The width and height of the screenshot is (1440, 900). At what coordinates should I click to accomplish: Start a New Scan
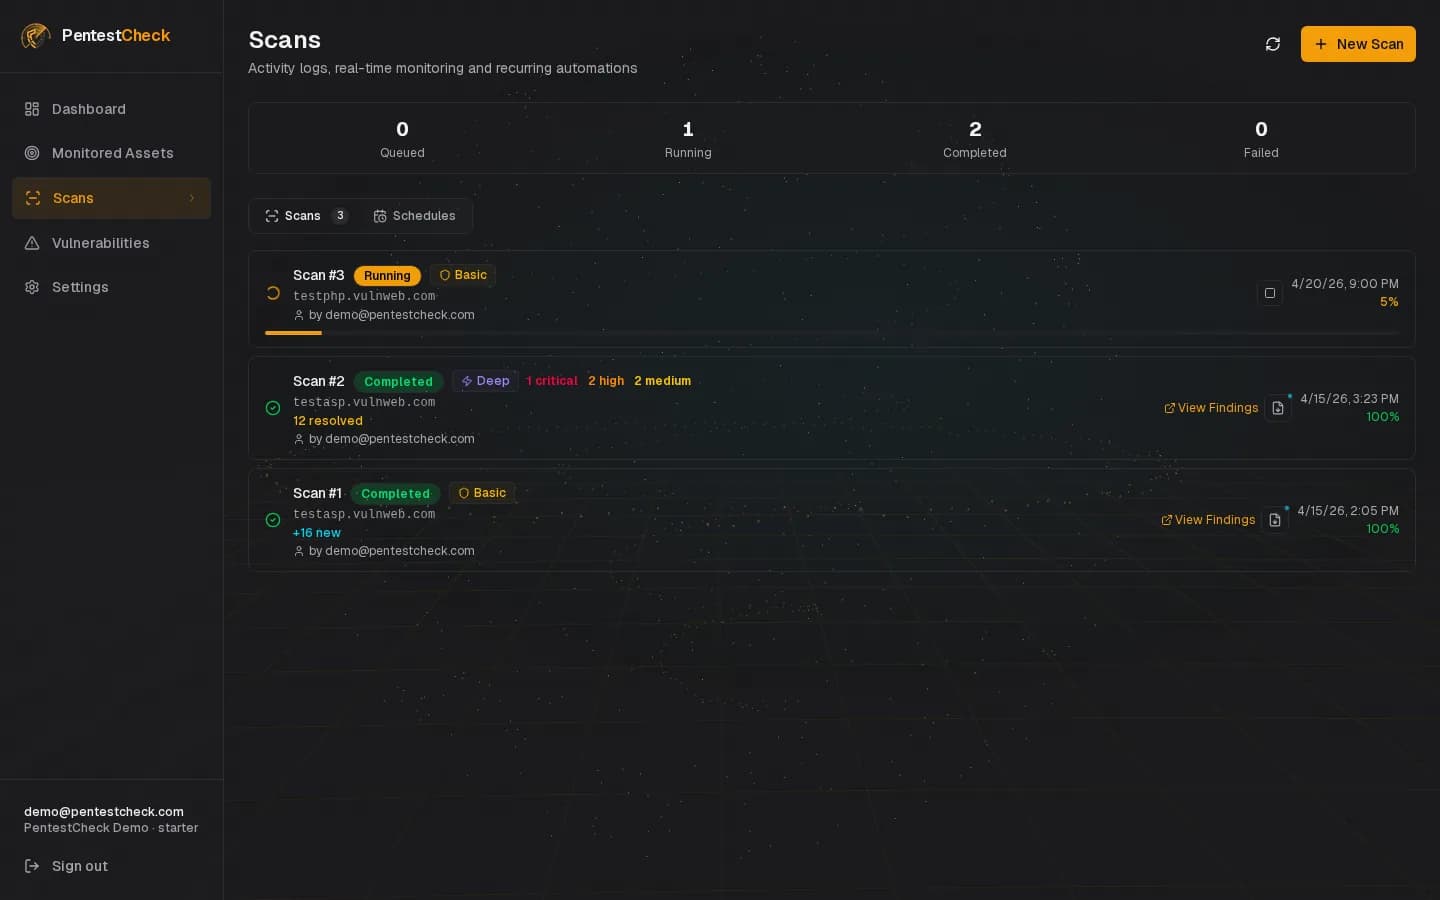(x=1358, y=44)
